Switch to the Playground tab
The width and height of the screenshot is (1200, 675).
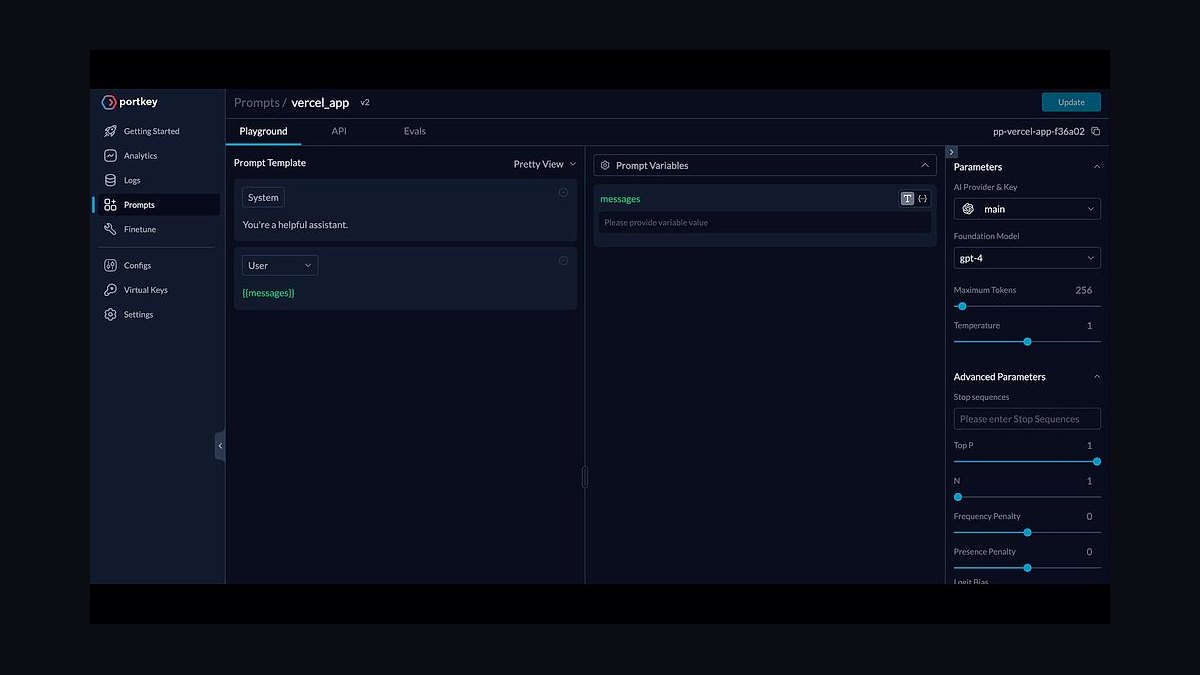click(x=263, y=131)
